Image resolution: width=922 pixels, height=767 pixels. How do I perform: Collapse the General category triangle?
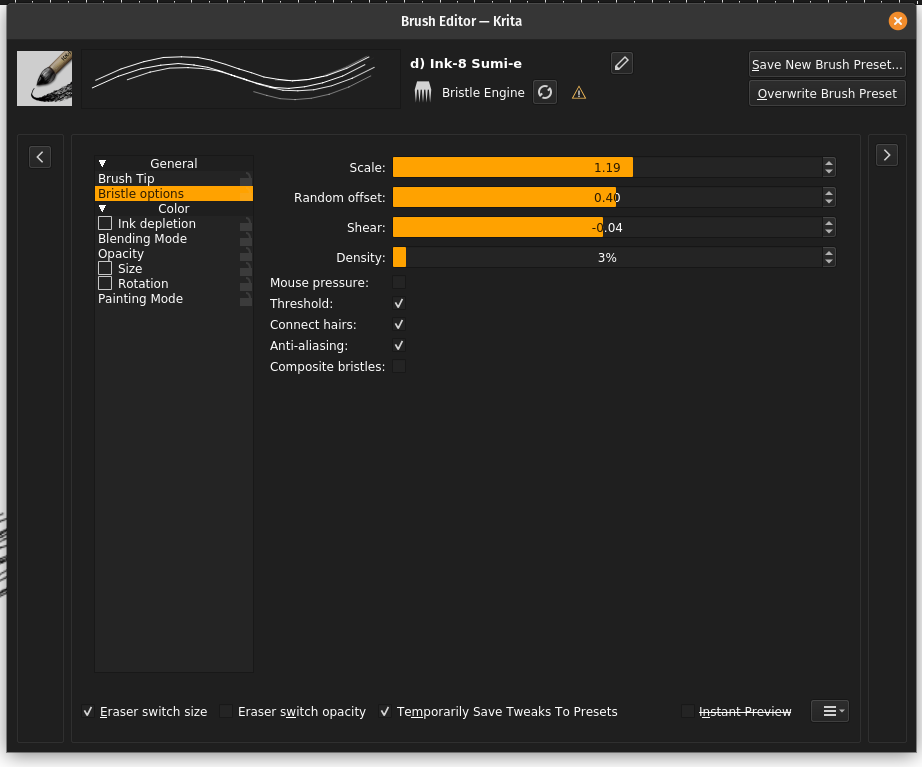point(102,163)
